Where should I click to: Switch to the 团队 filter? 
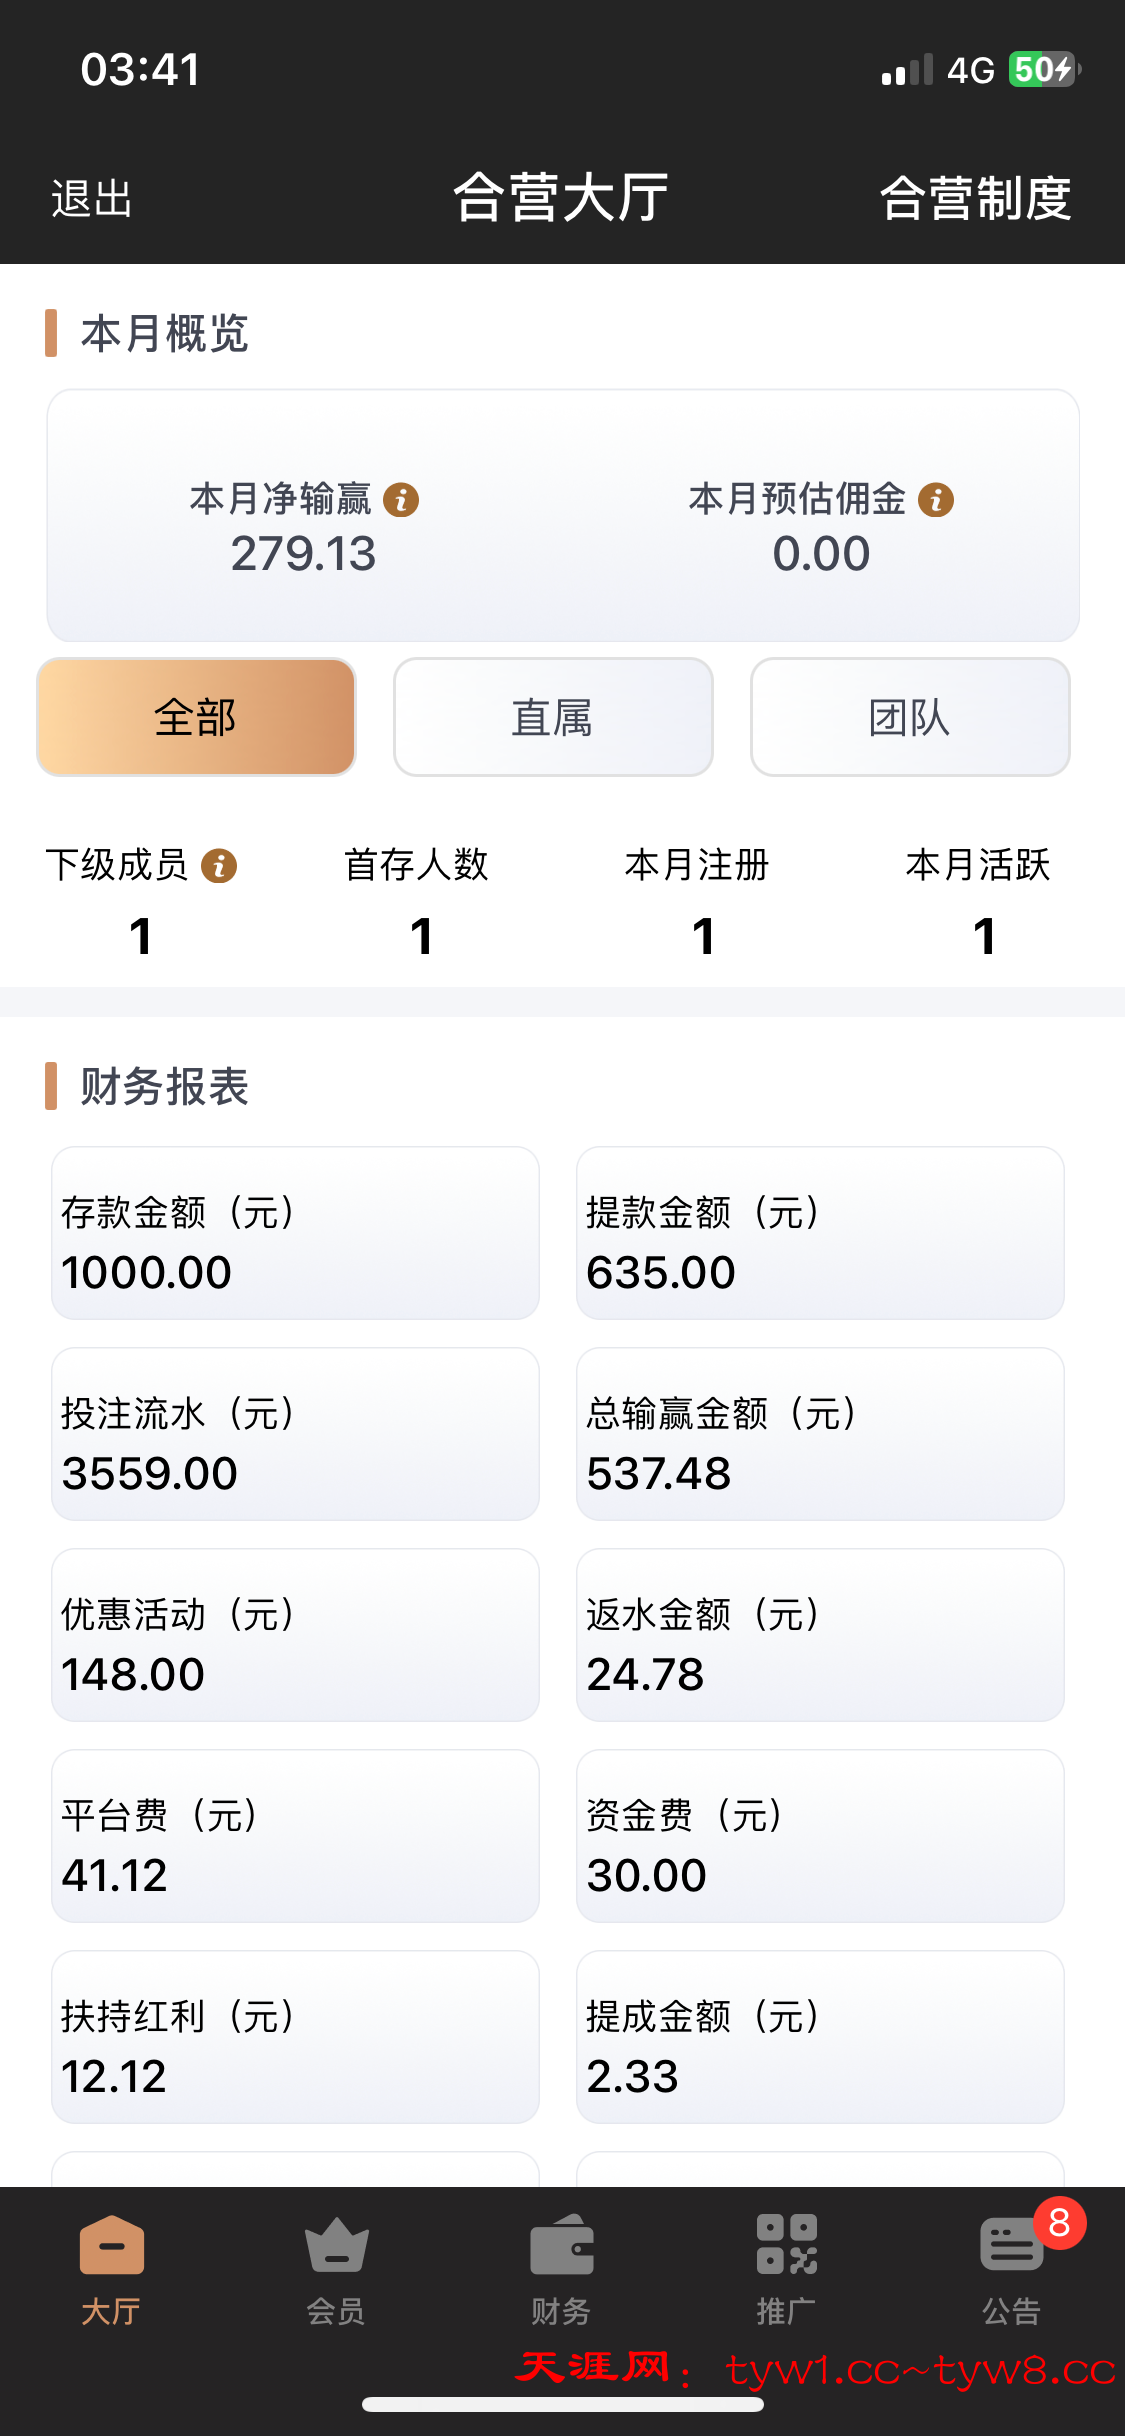910,717
